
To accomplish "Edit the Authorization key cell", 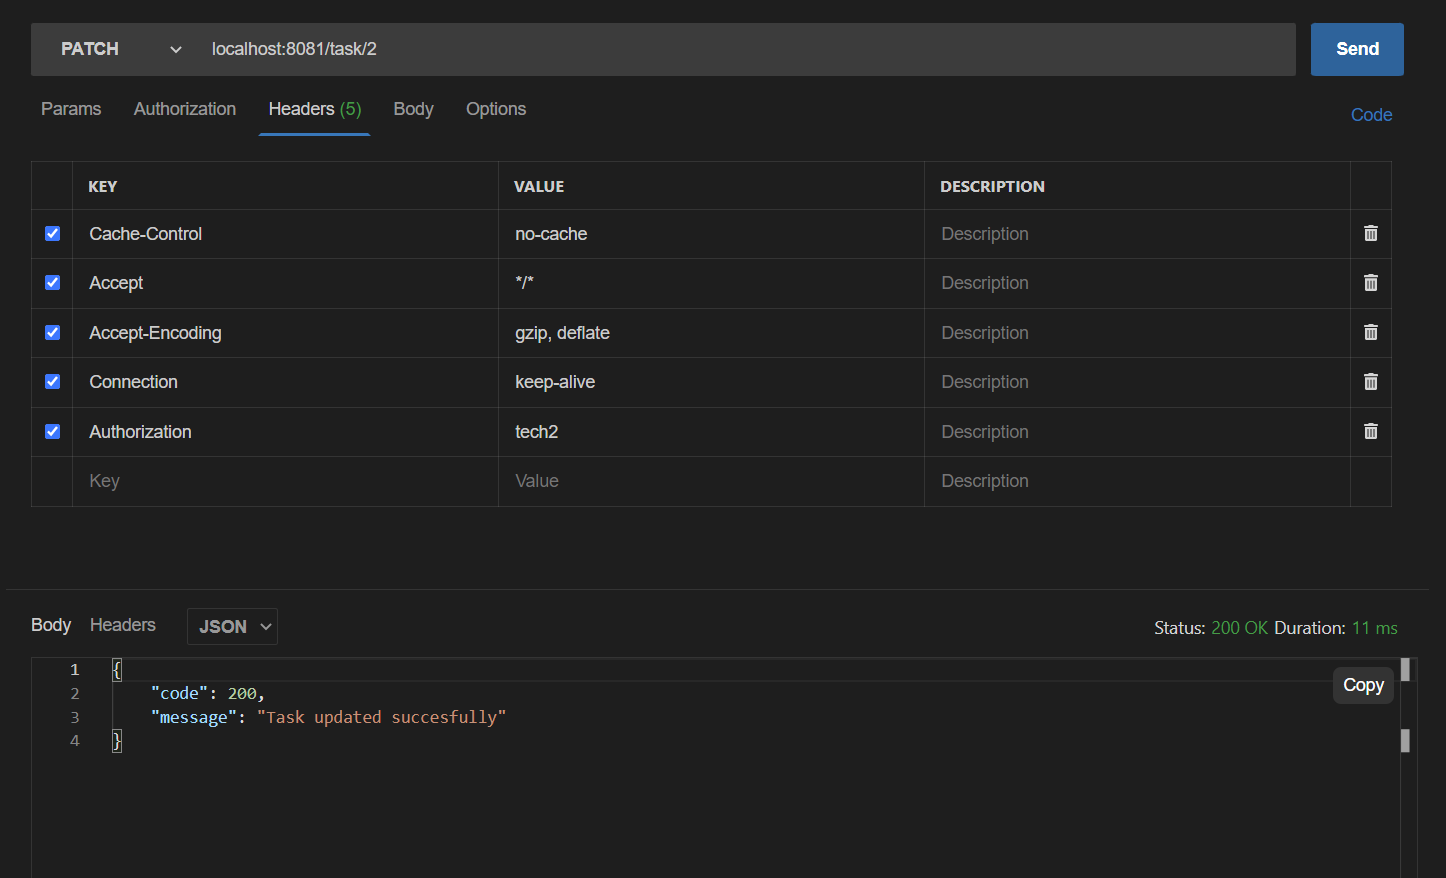I will pos(285,432).
